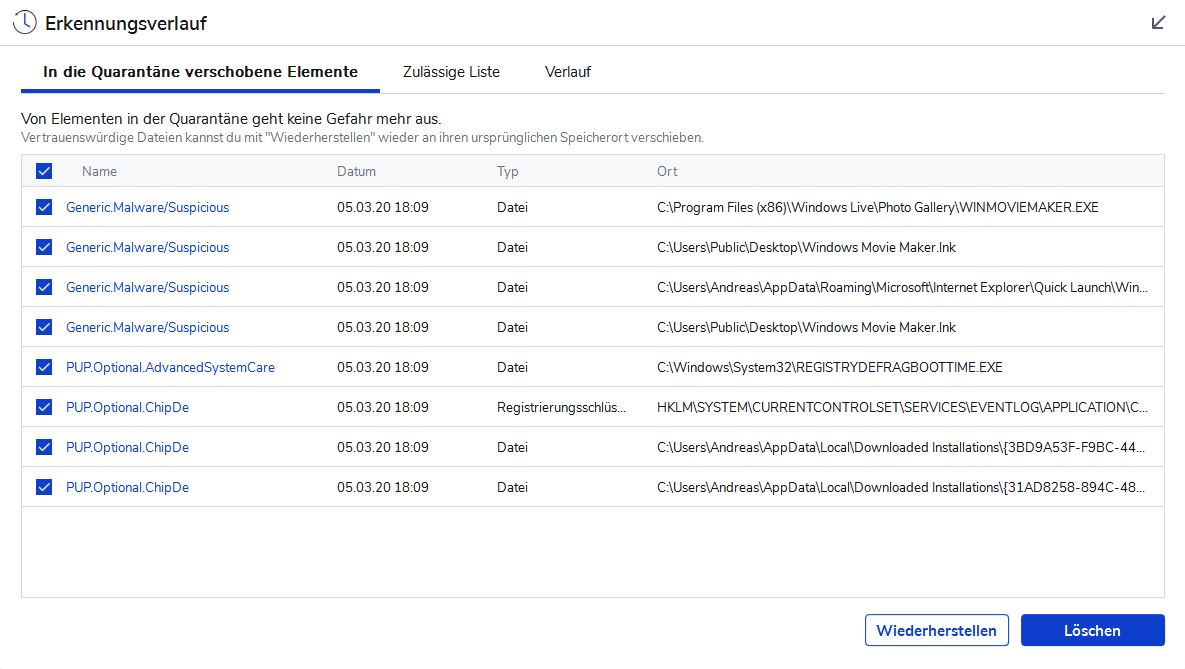Click the clock history icon beside Erkennungsverlauf
Screen dimensions: 1185x669
click(x=24, y=23)
